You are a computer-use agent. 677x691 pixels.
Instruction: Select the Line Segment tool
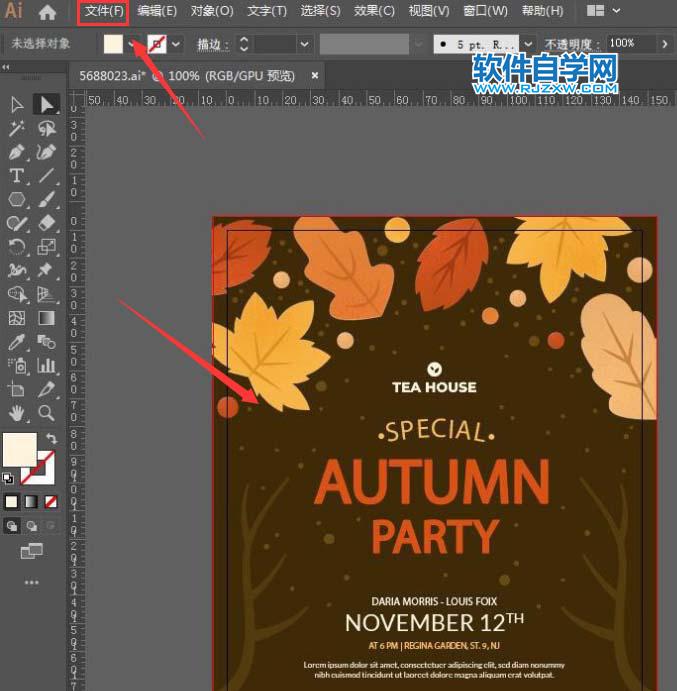(x=46, y=175)
